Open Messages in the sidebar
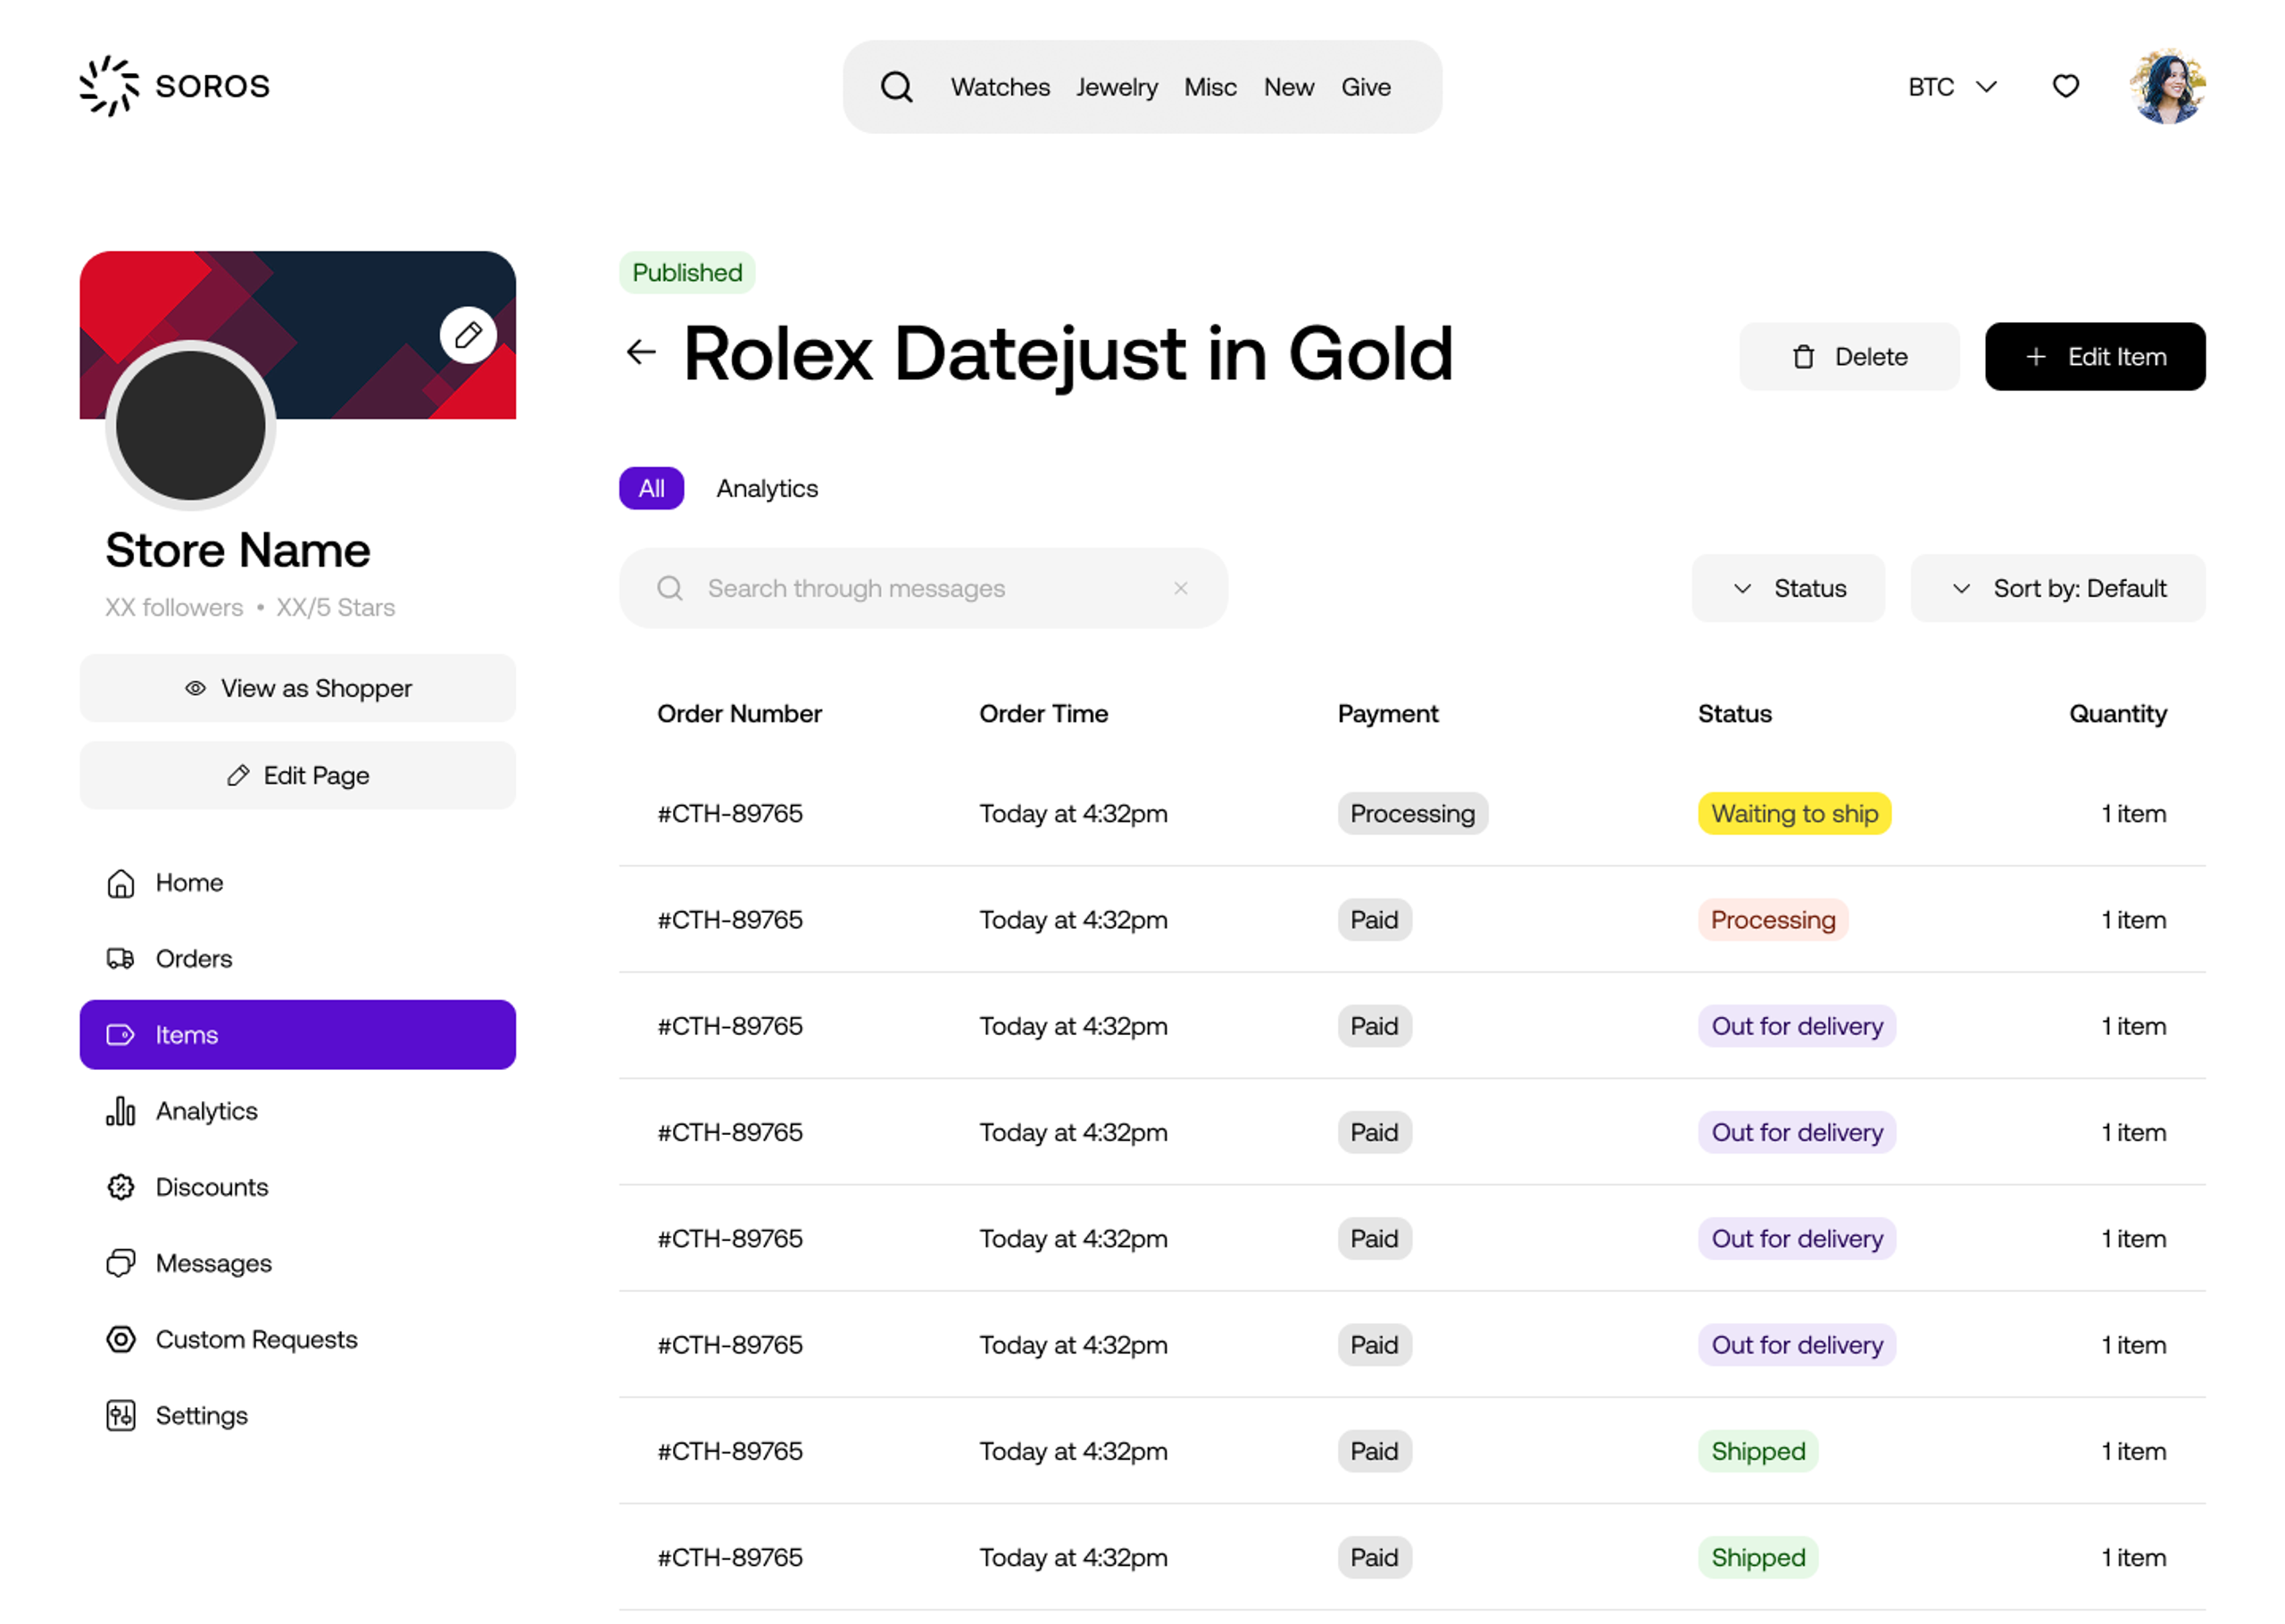The width and height of the screenshot is (2285, 1624). (x=298, y=1263)
